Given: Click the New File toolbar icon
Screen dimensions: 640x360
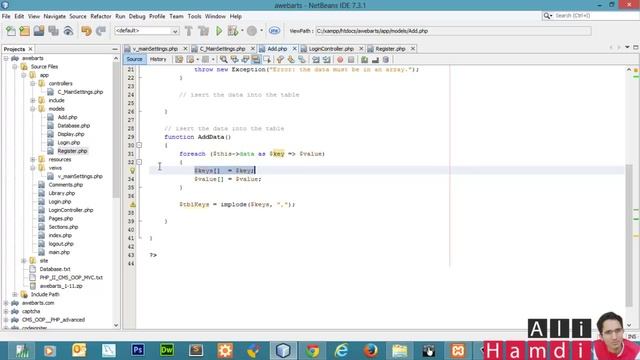Looking at the screenshot, I should (11, 31).
